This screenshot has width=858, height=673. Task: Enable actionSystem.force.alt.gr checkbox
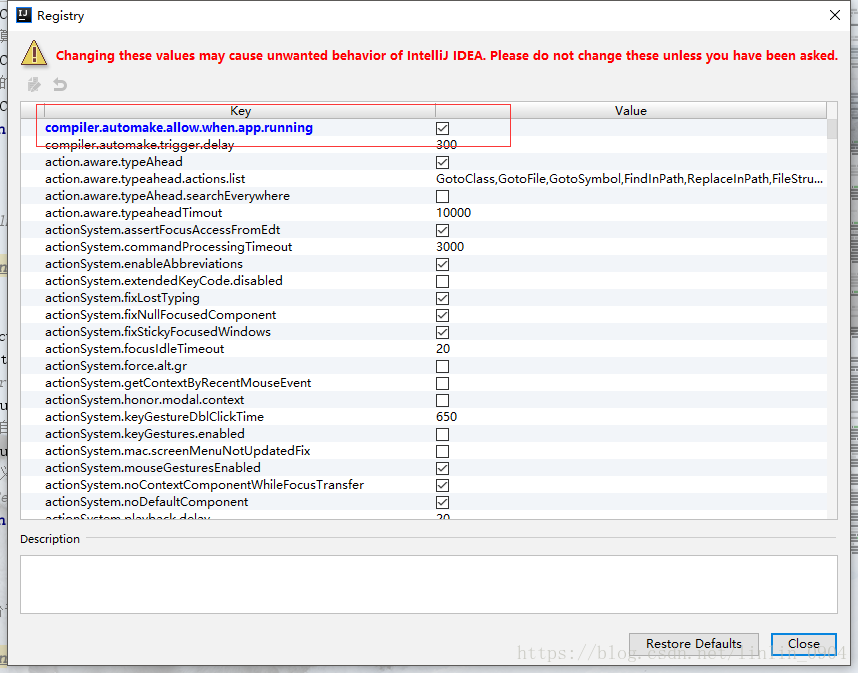pos(442,365)
